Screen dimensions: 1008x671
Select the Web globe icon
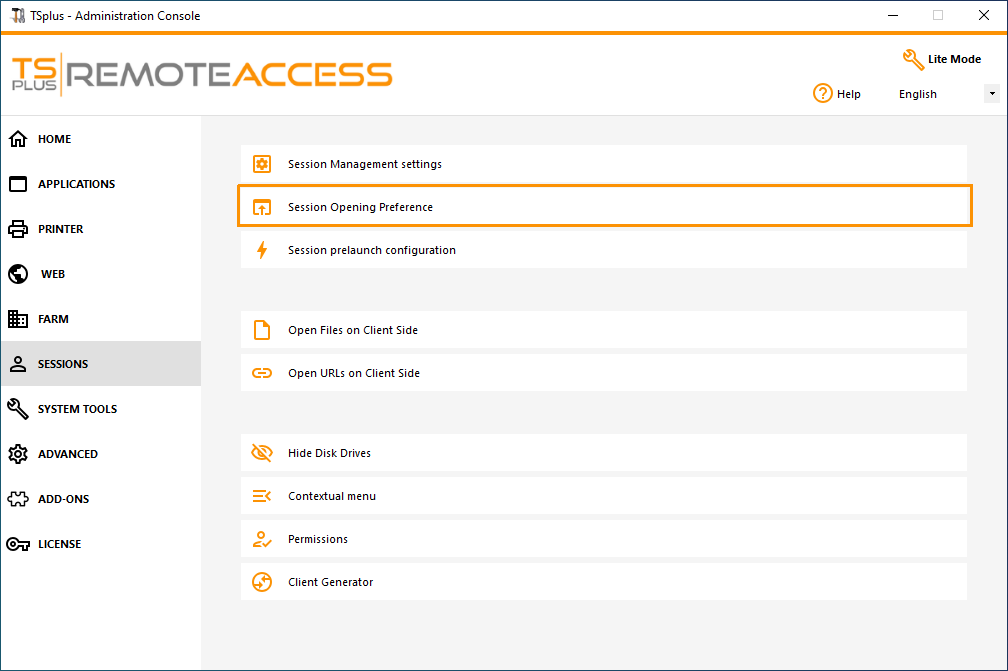tap(18, 274)
